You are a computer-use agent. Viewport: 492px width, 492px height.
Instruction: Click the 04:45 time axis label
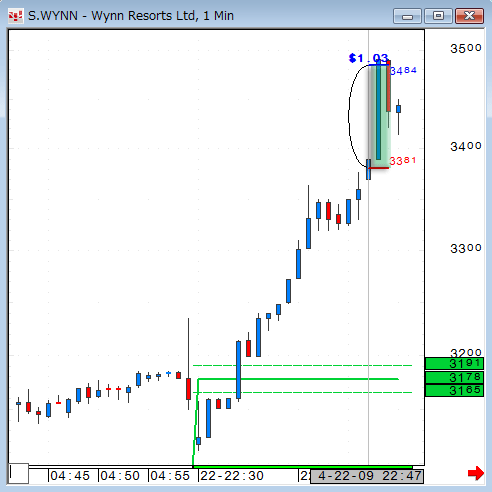pos(70,476)
